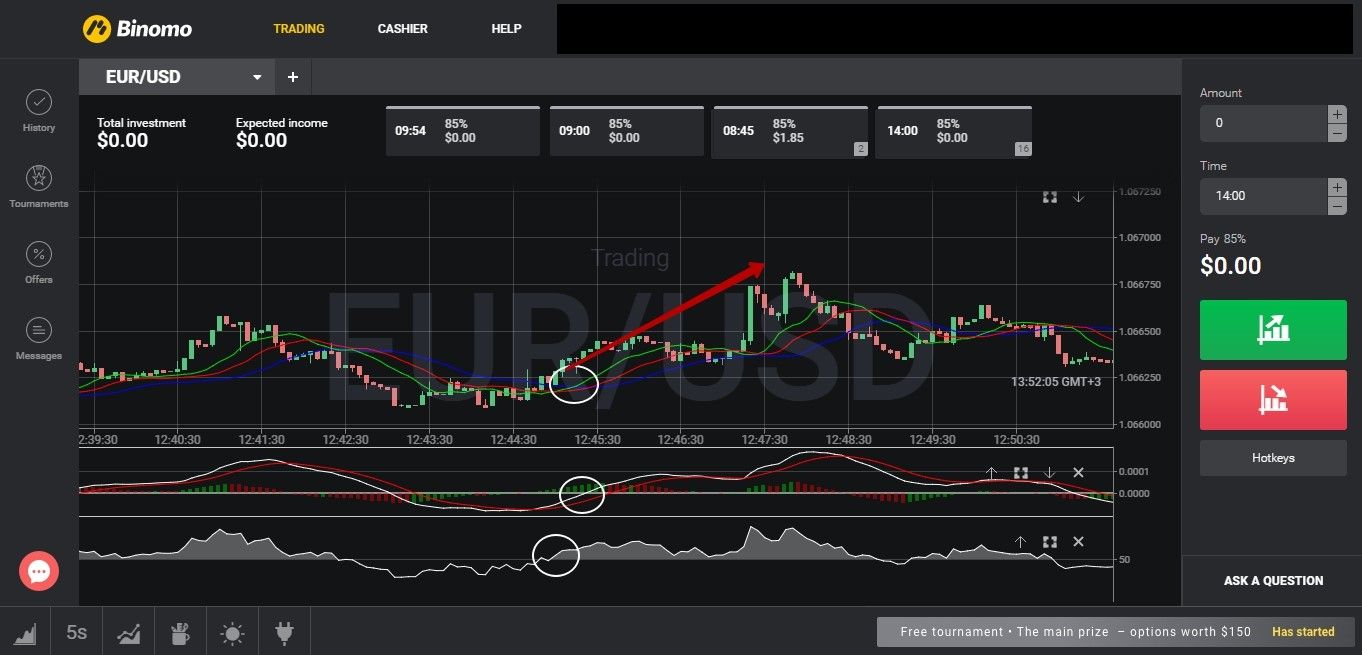Open the drawing tools pencil cup icon

(x=181, y=632)
